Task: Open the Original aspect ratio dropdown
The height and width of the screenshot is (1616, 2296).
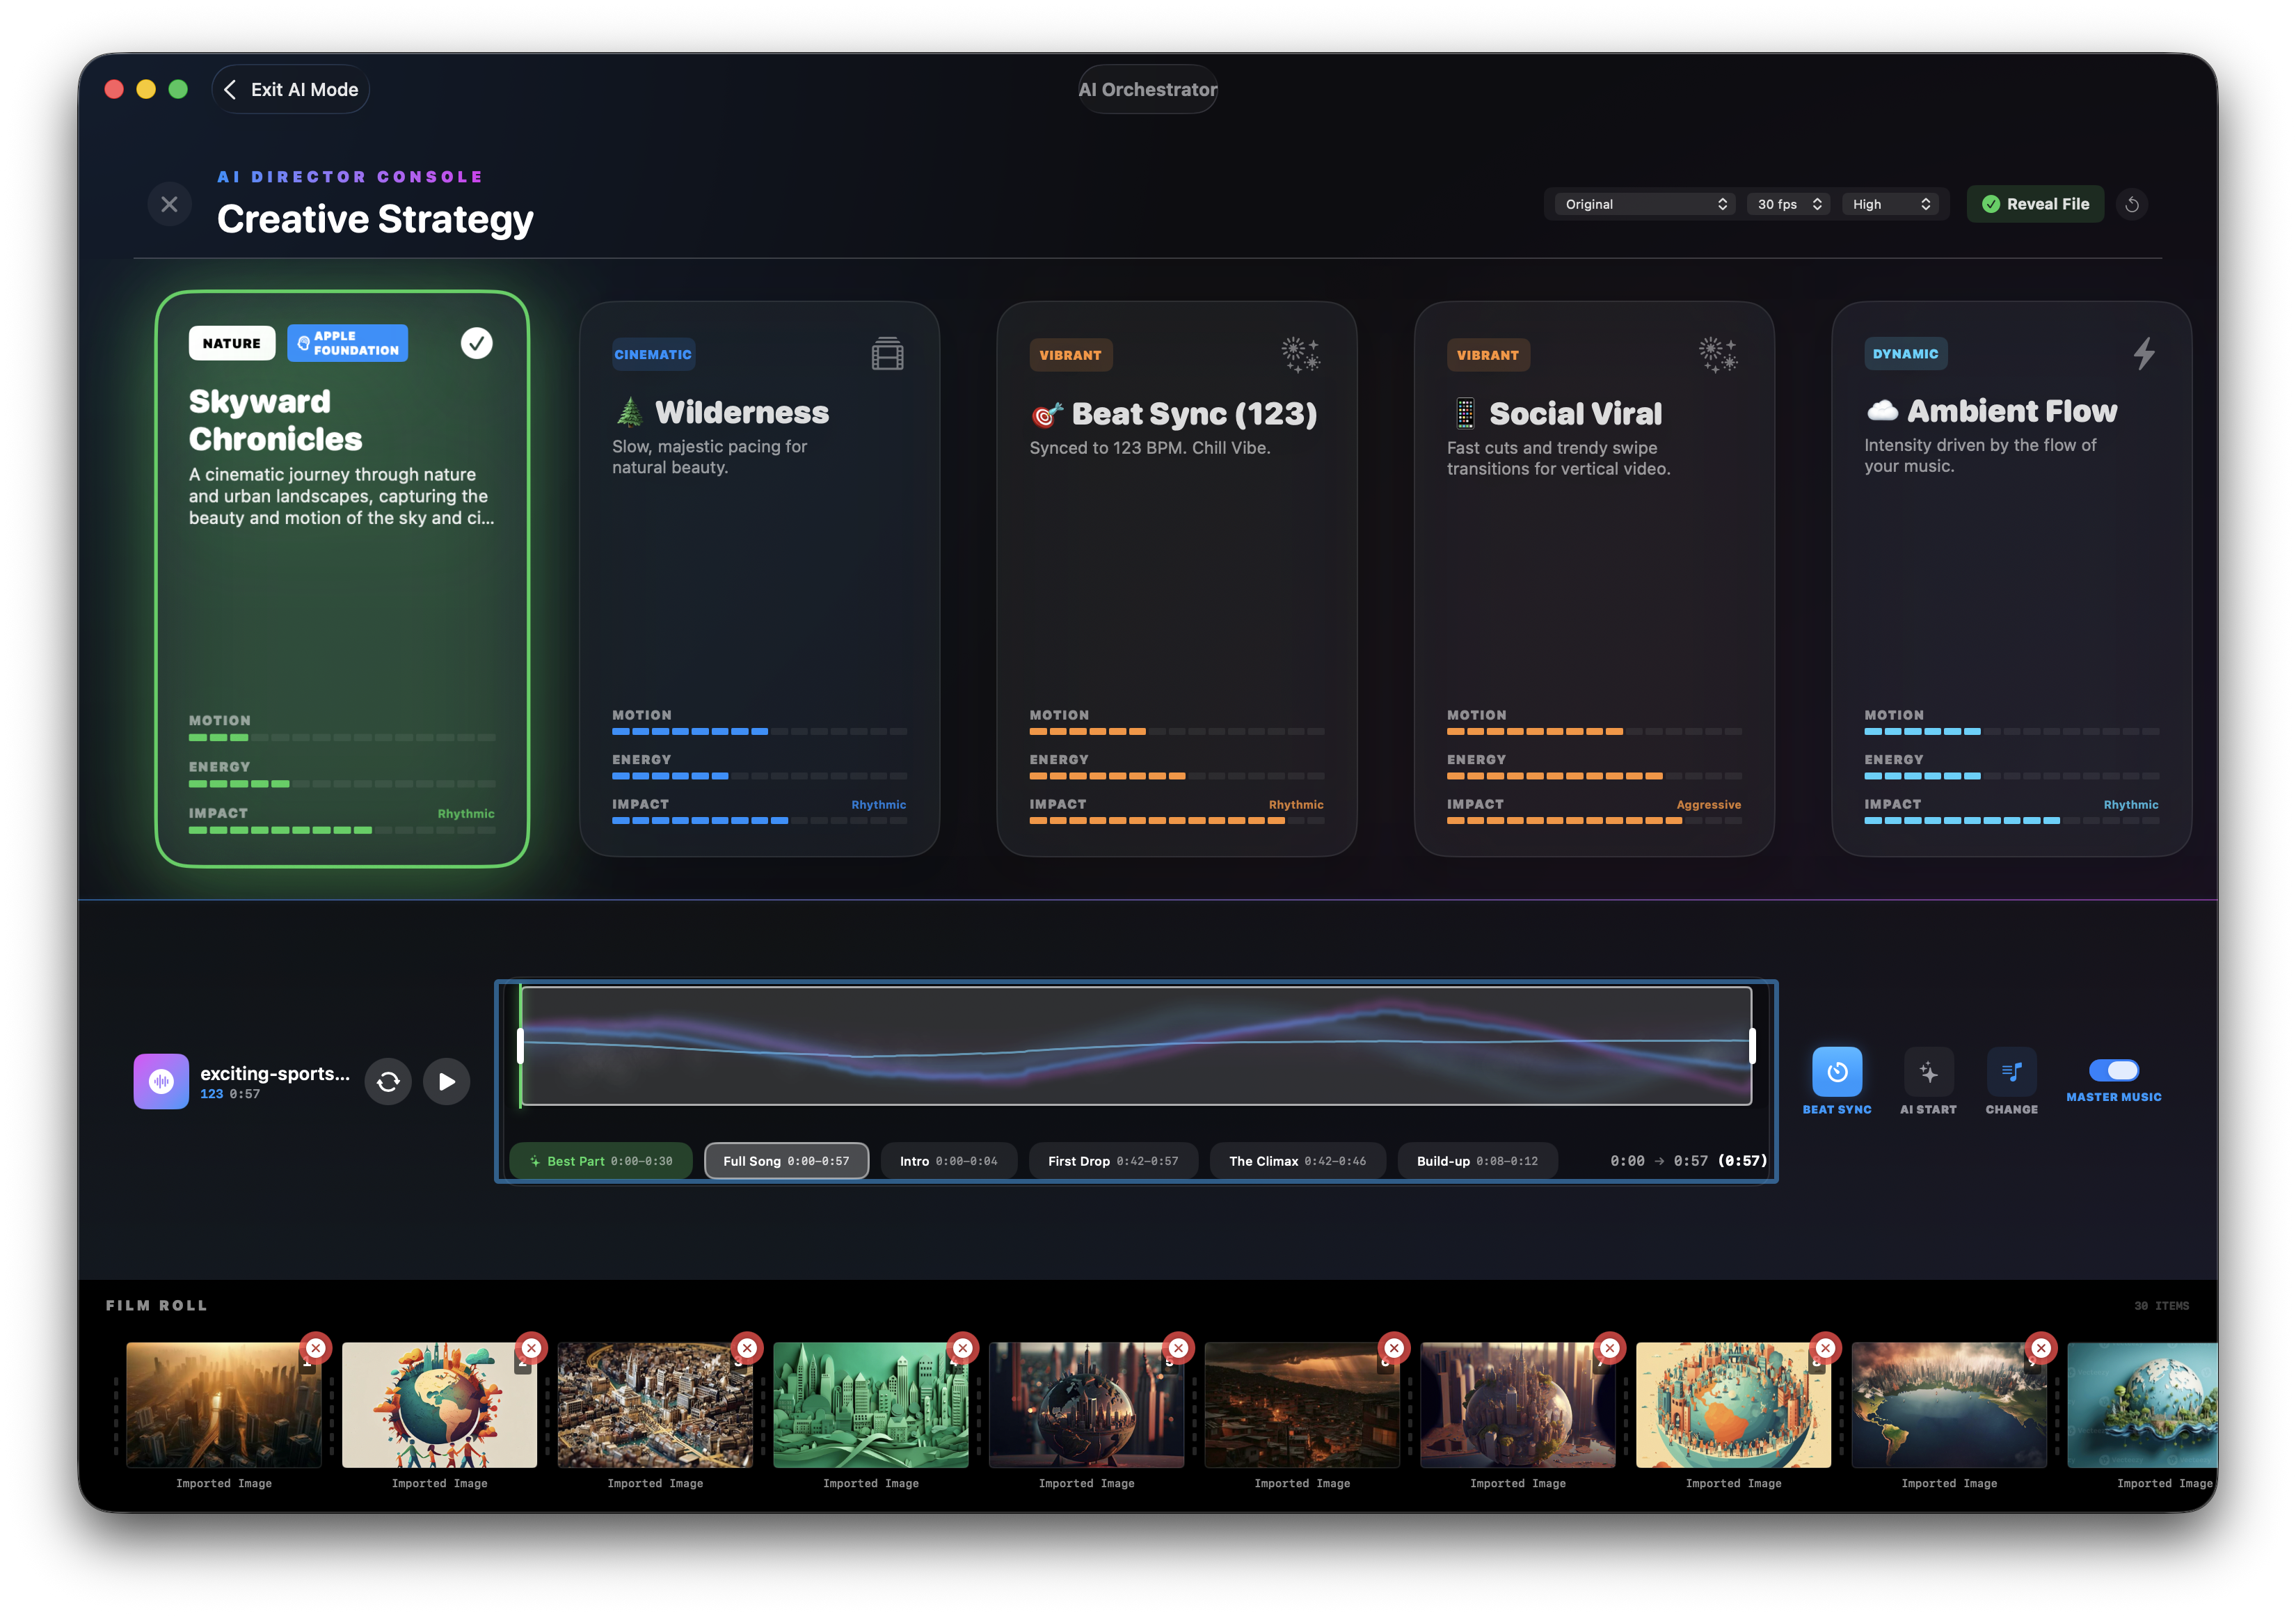Action: pos(1645,204)
